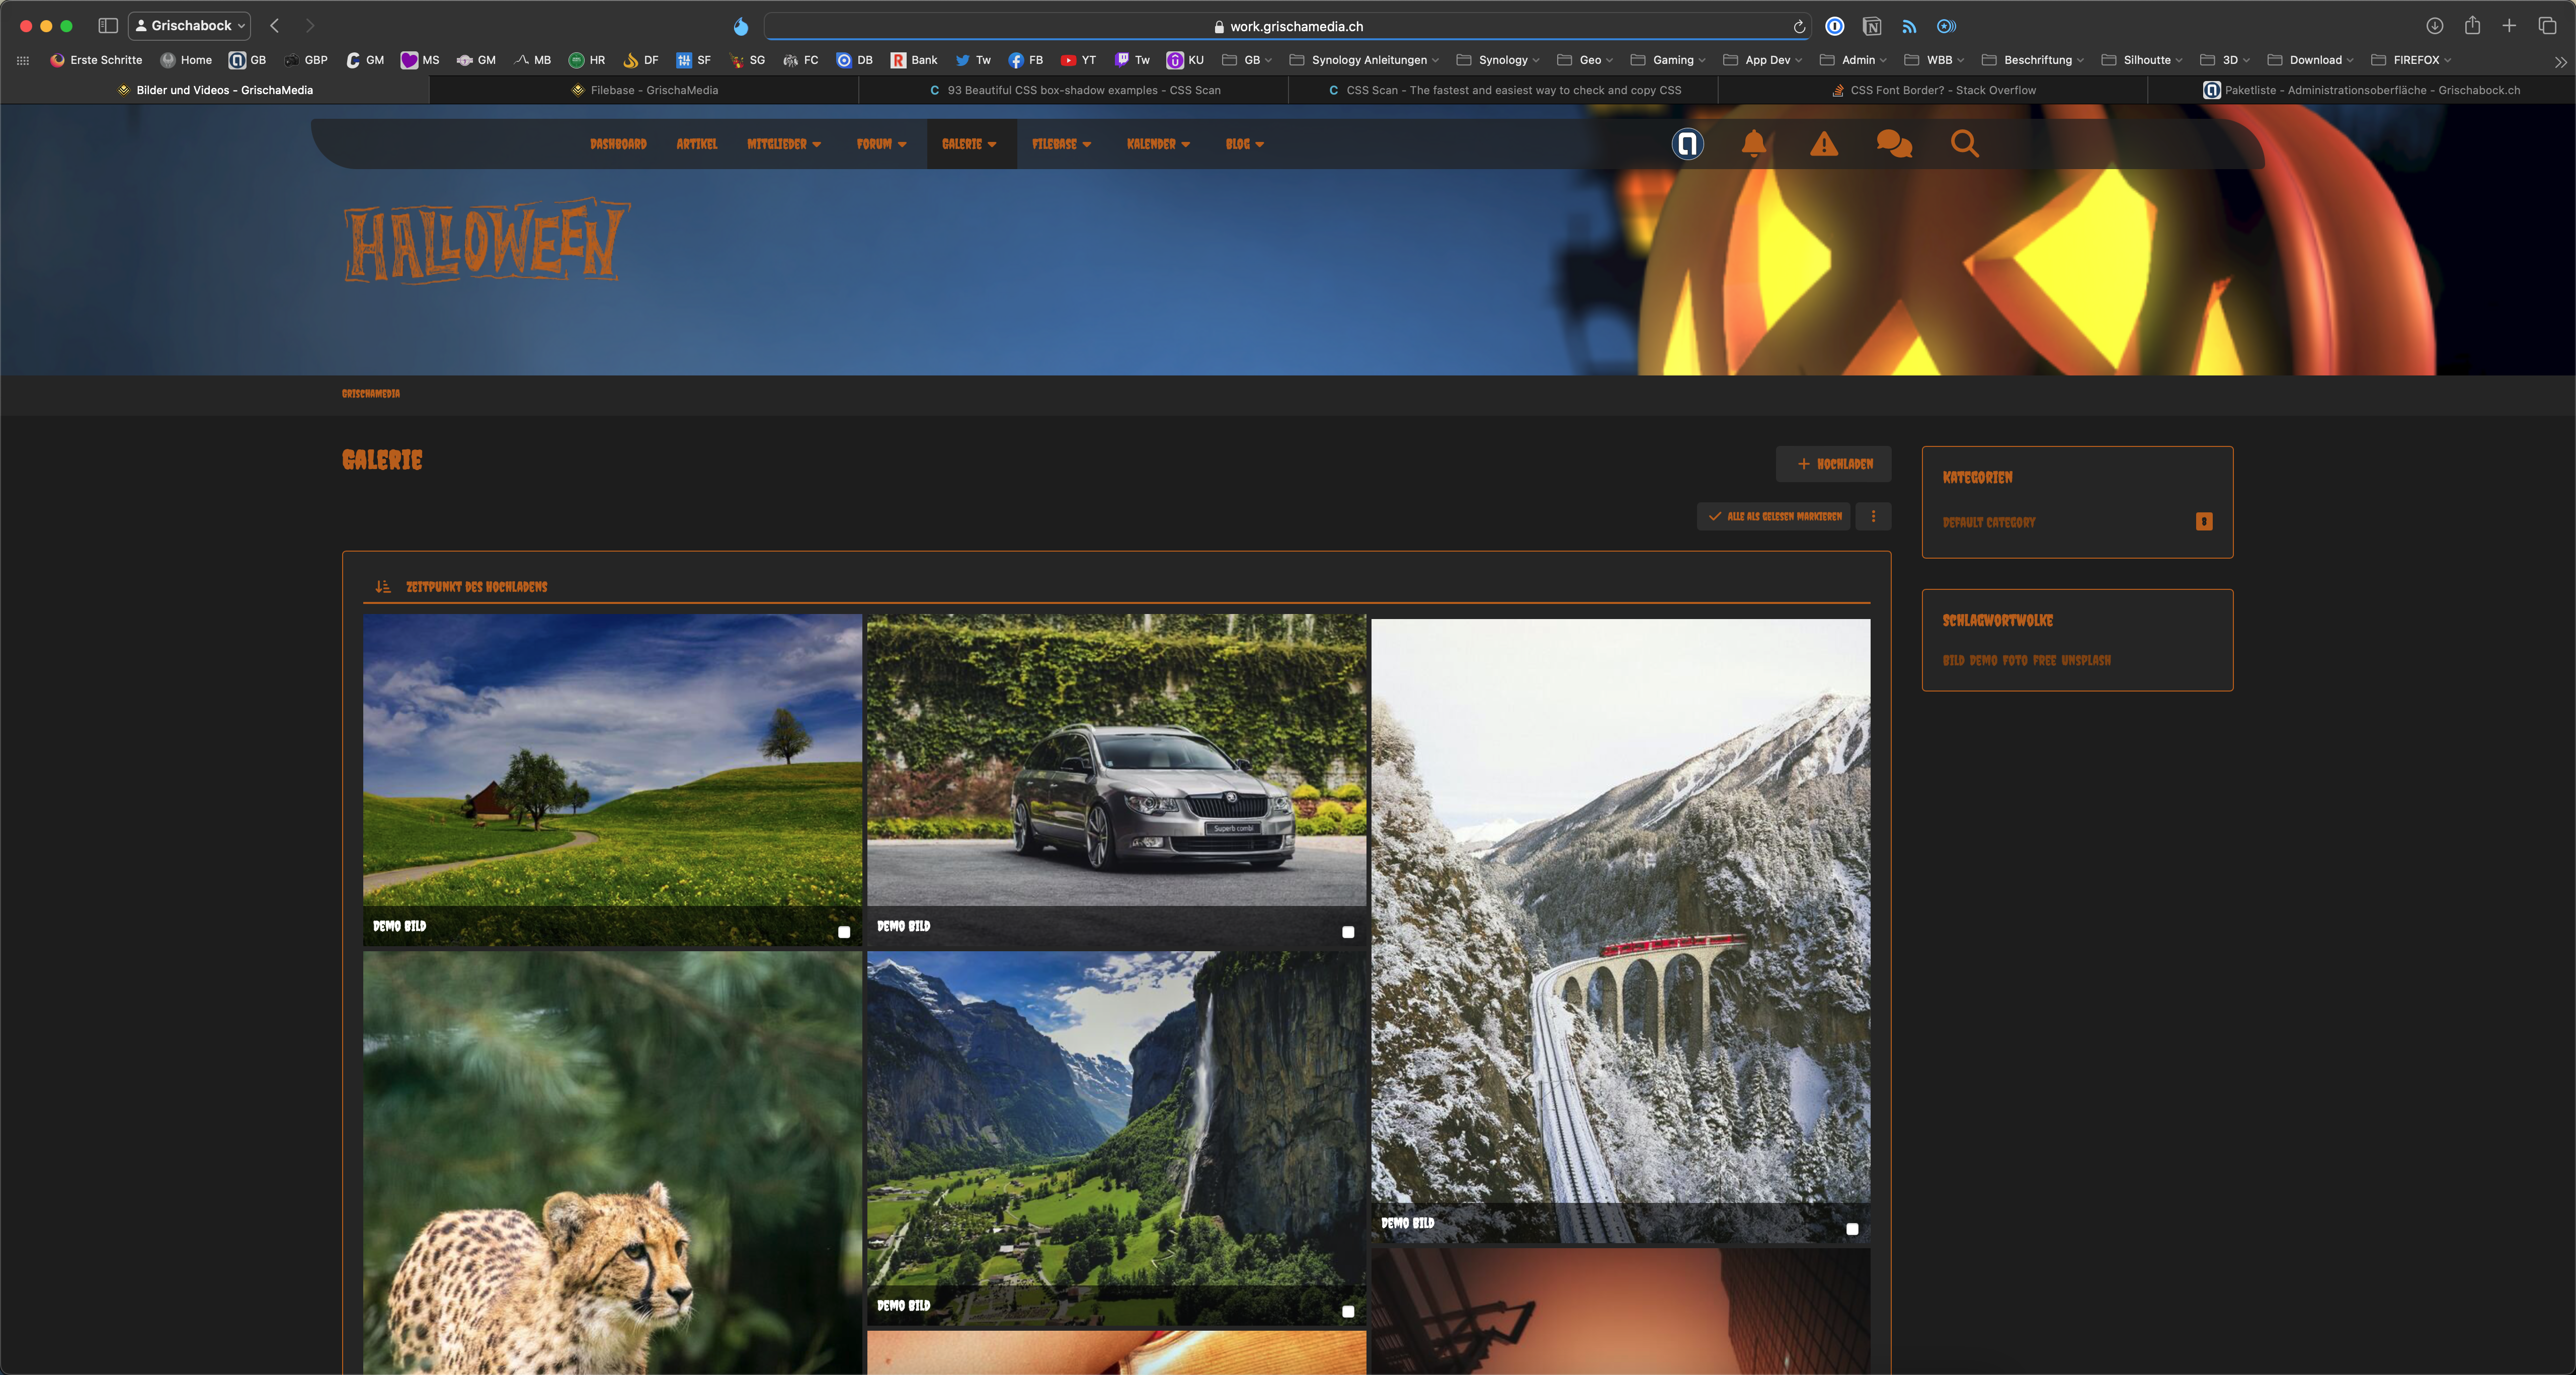Select the checkbox on the Skoda car image
The height and width of the screenshot is (1375, 2576).
1348,932
